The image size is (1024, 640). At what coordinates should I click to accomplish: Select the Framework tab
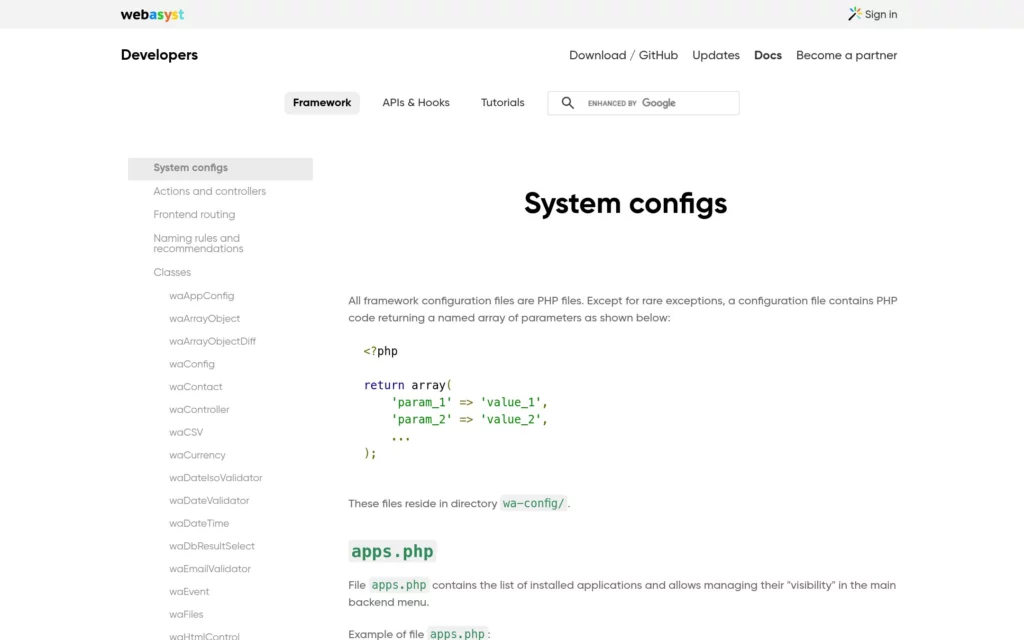[322, 103]
